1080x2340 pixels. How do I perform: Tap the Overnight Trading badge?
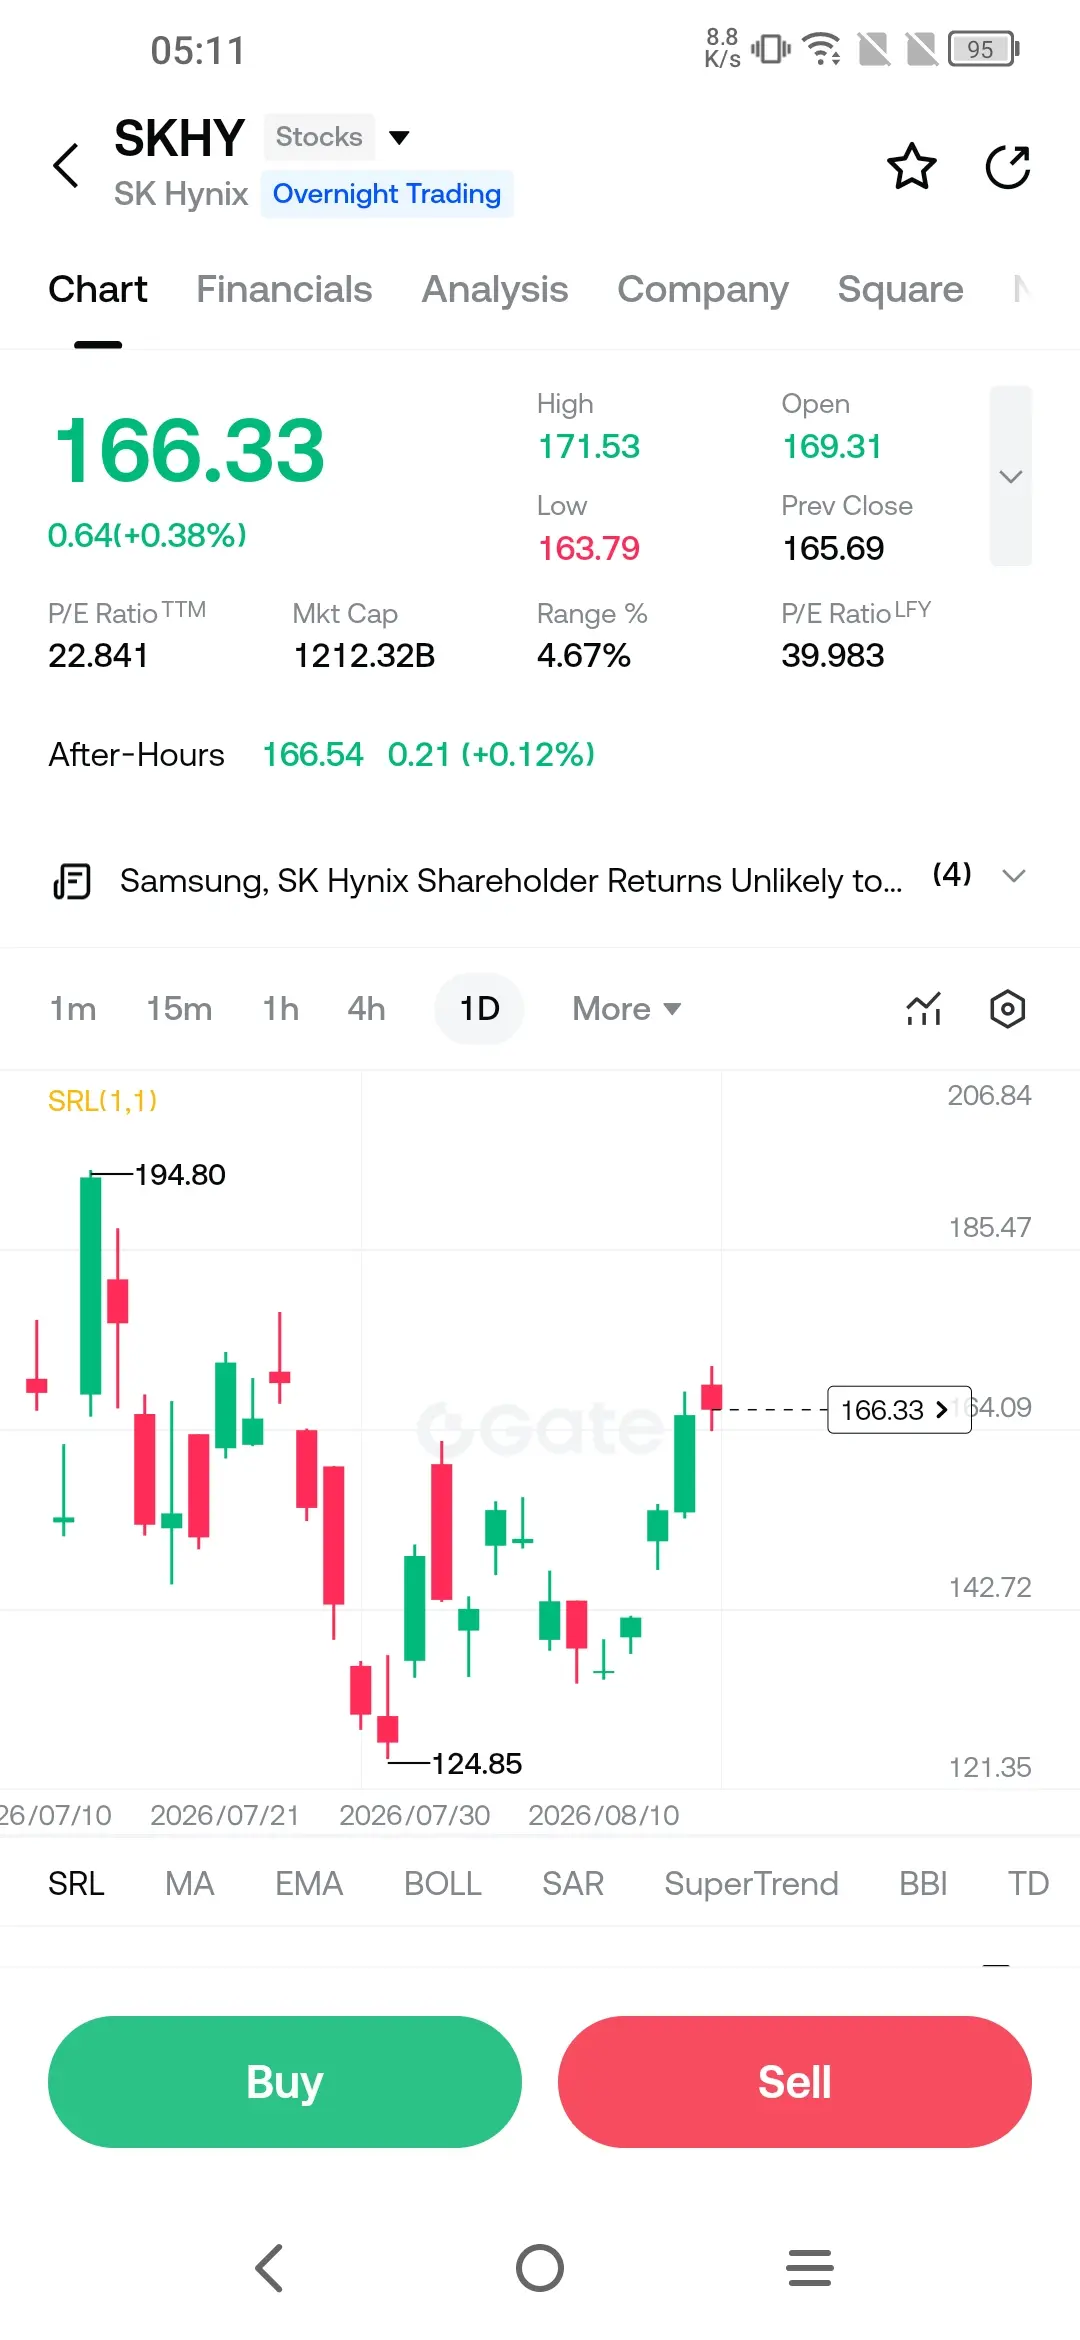click(x=387, y=193)
